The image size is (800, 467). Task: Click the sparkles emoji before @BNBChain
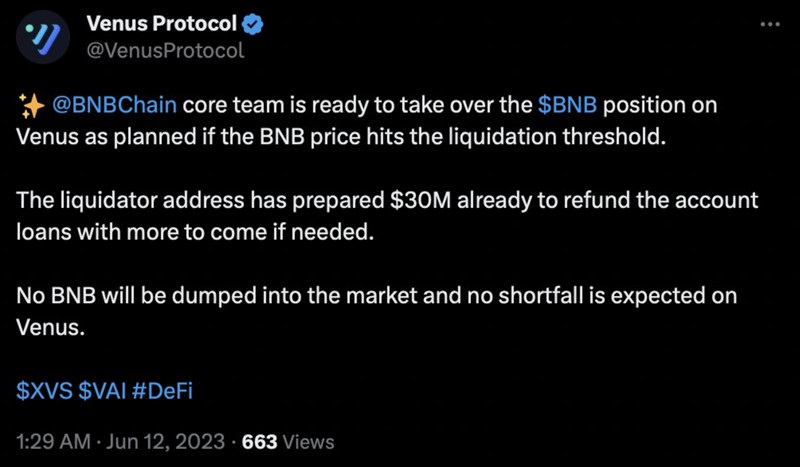tap(31, 106)
